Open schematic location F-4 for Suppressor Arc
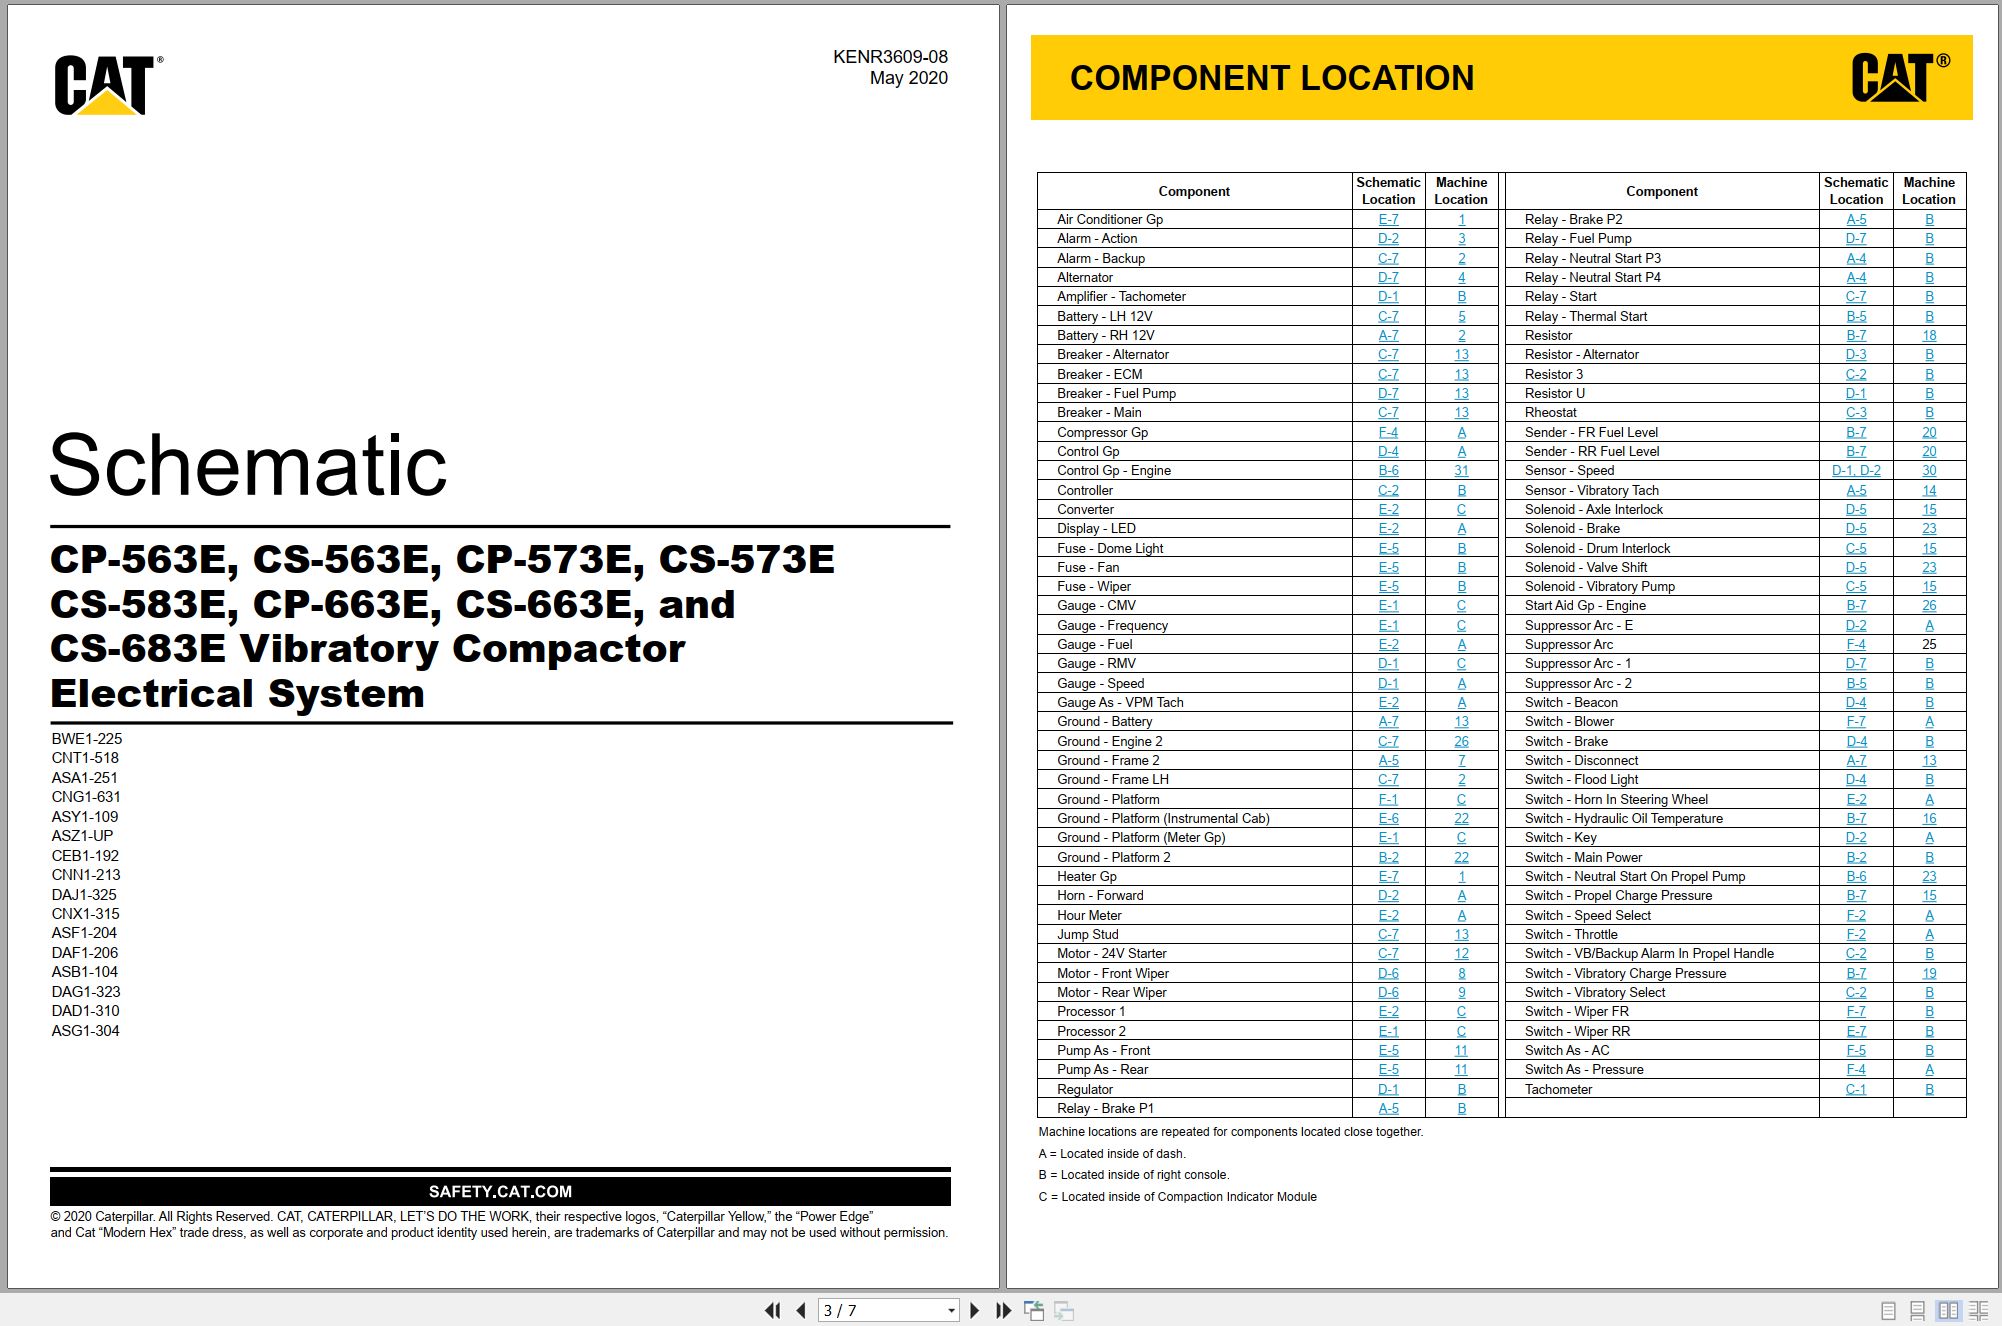This screenshot has height=1326, width=2002. (1856, 644)
